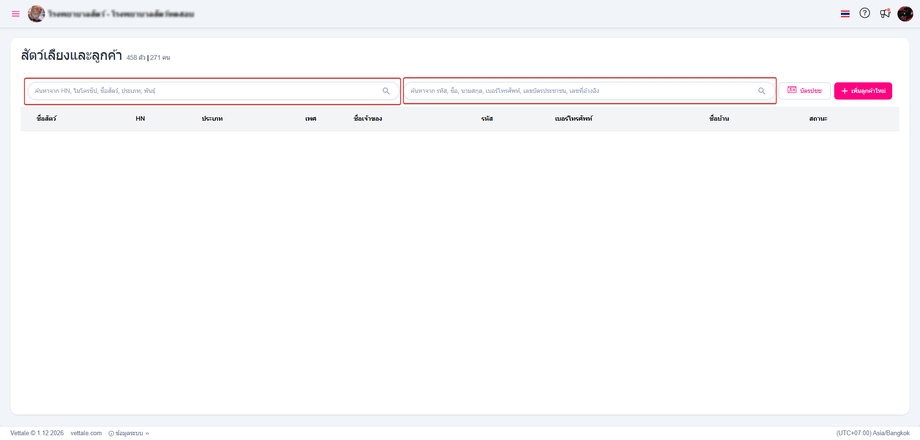This screenshot has height=440, width=920.
Task: Focus the customer search field (code, name, phone)
Action: click(590, 91)
